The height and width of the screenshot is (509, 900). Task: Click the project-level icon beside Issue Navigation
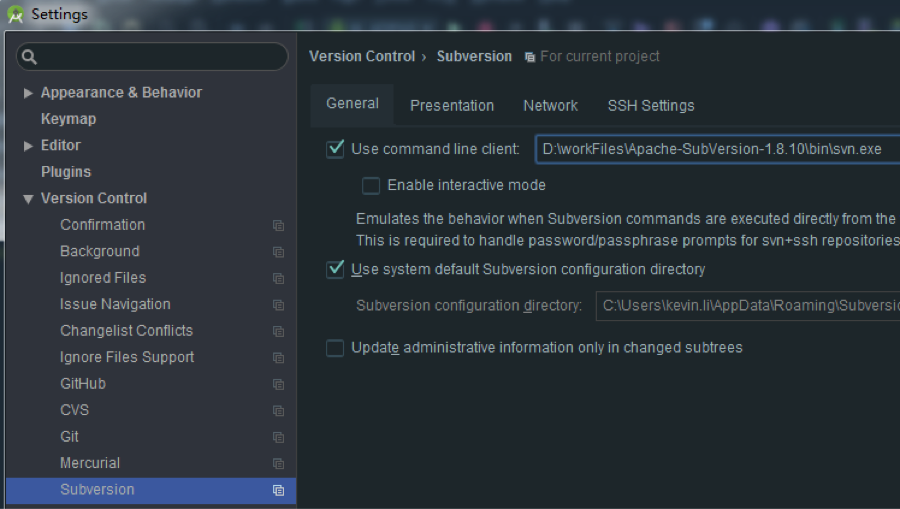point(278,305)
